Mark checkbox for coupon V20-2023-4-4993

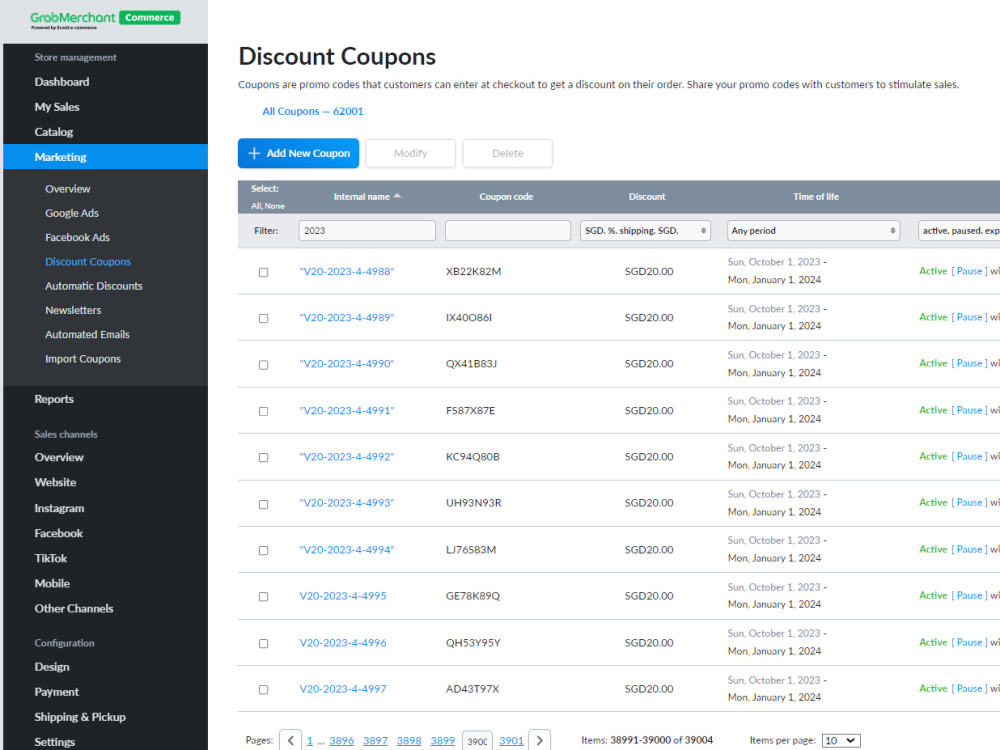[x=263, y=504]
